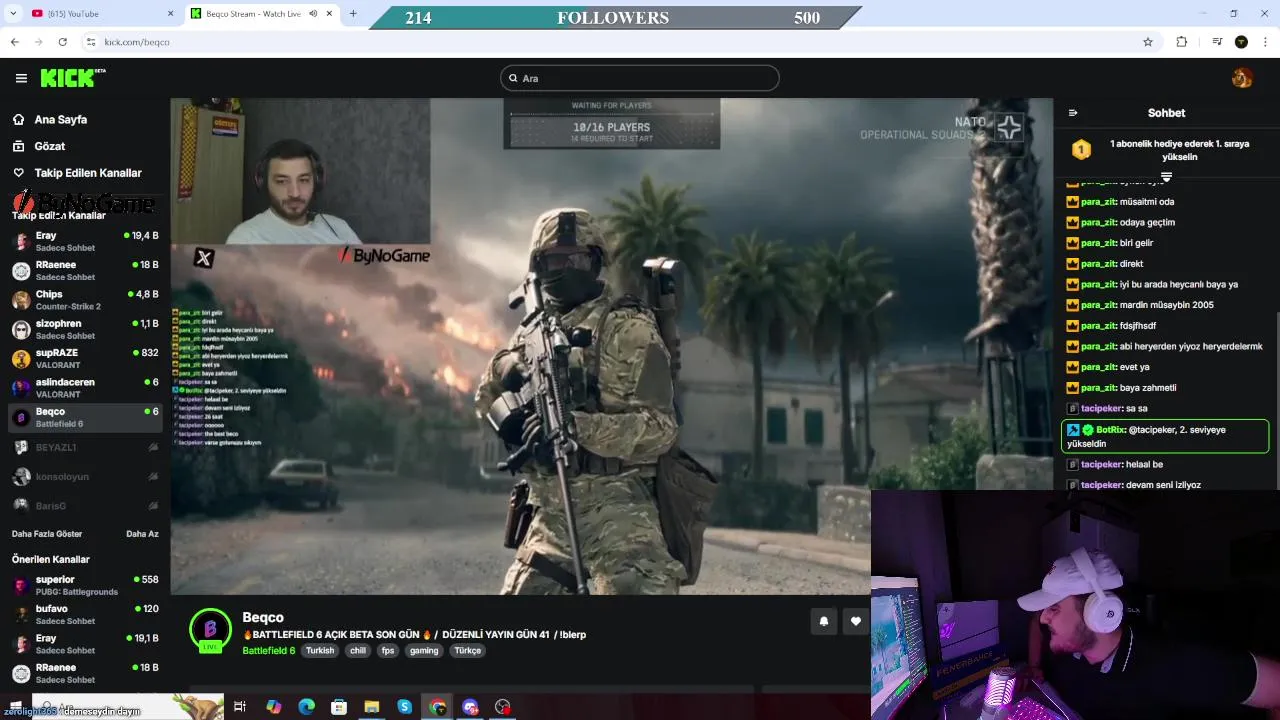The height and width of the screenshot is (720, 1280).
Task: Collapse the chat panel arrow icon
Action: point(1073,113)
